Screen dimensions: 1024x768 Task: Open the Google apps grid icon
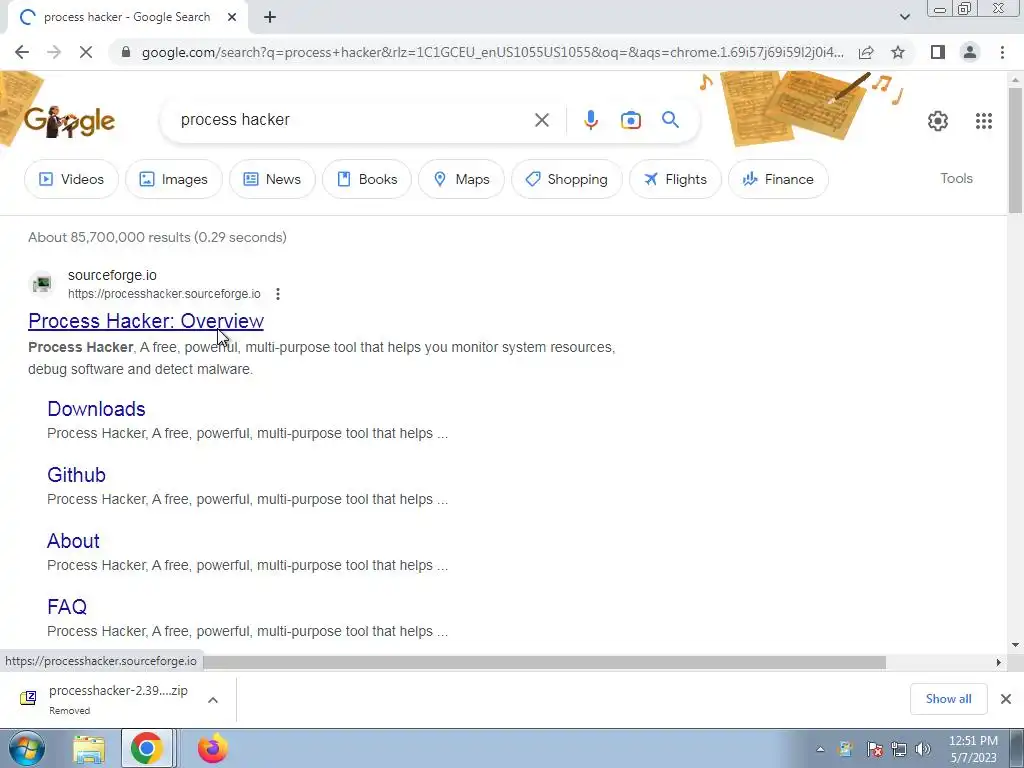[984, 121]
